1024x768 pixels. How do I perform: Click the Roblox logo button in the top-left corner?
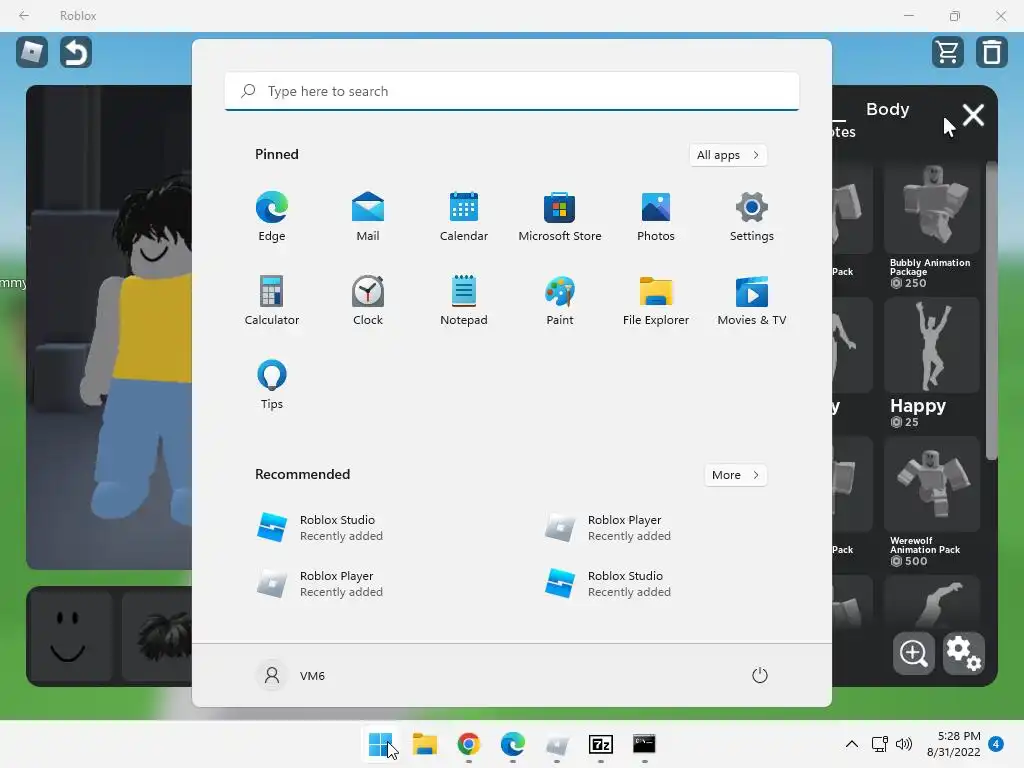(x=32, y=52)
